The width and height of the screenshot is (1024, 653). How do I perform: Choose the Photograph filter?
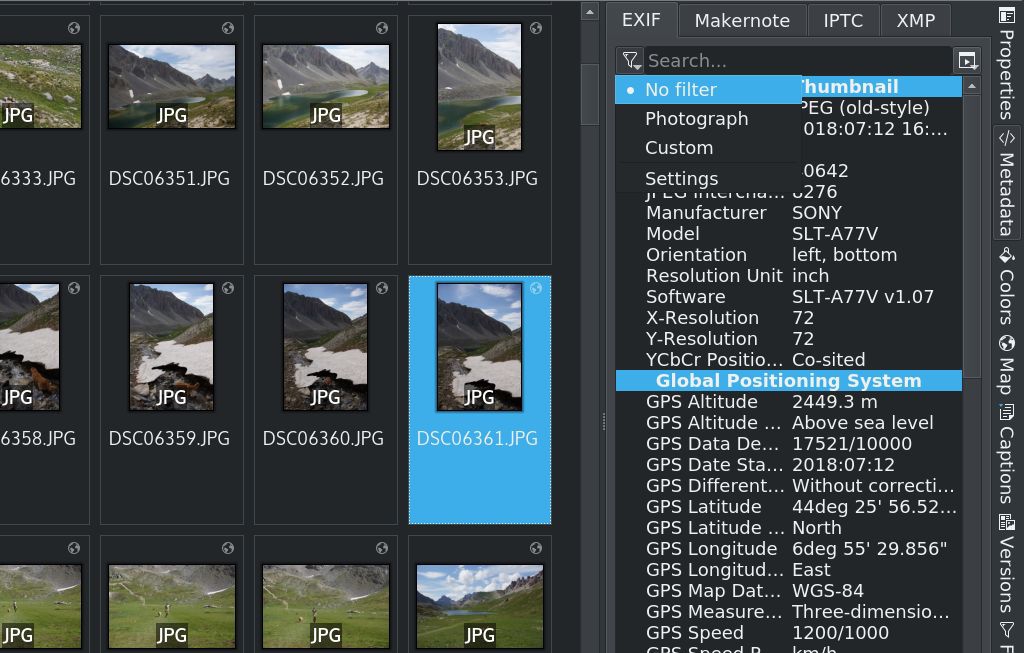coord(708,119)
